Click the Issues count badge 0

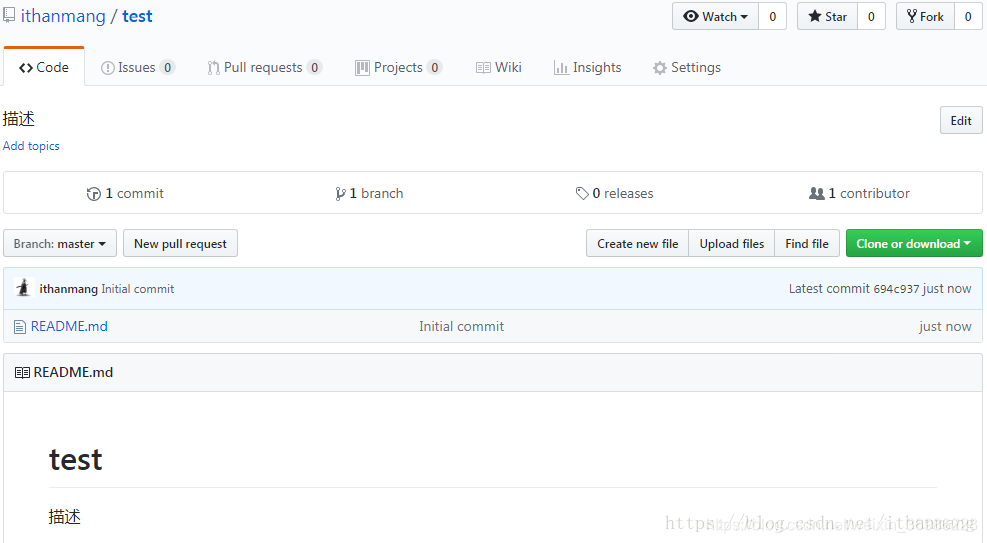(167, 67)
